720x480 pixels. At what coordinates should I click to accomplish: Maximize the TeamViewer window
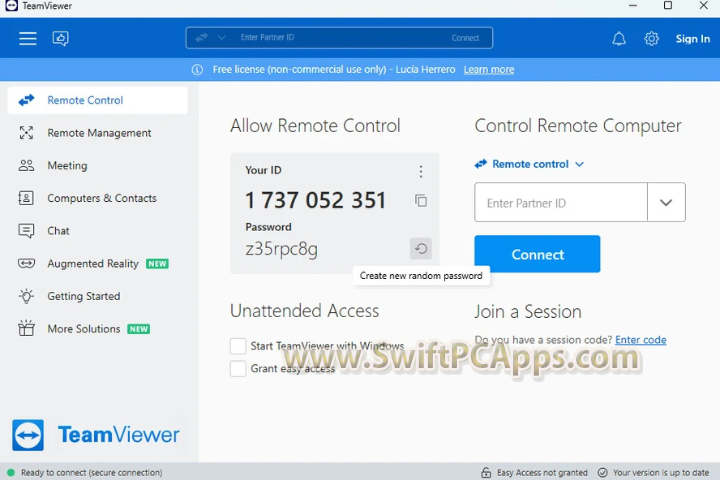point(668,6)
